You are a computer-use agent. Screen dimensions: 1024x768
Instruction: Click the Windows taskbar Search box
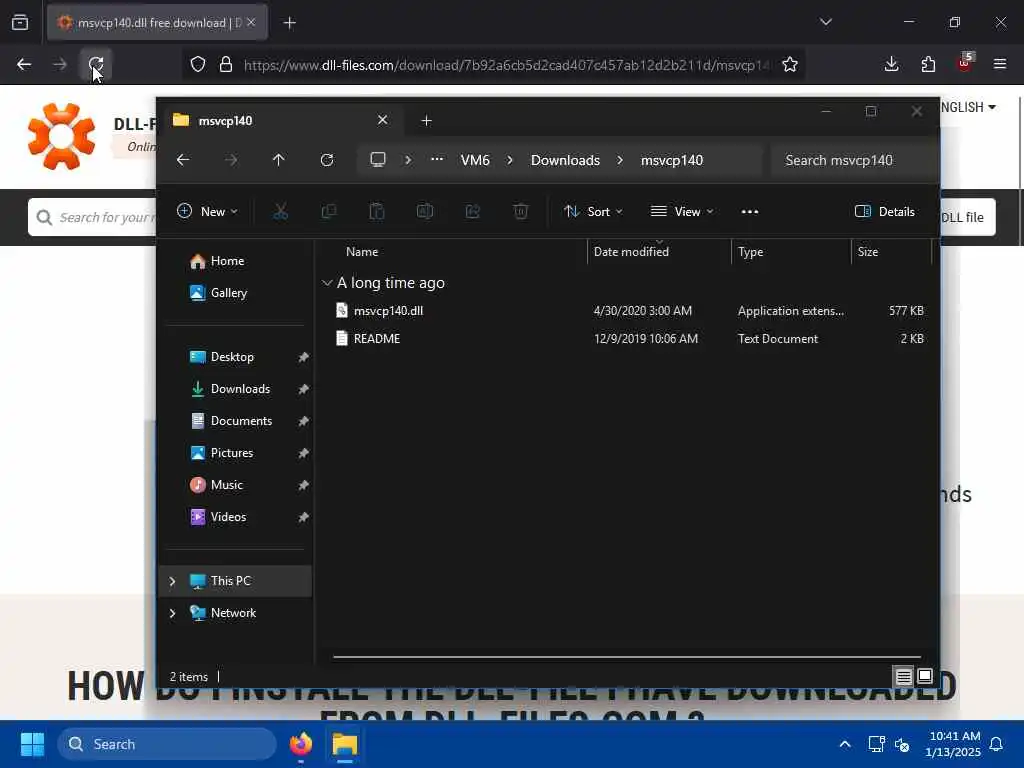pos(167,744)
